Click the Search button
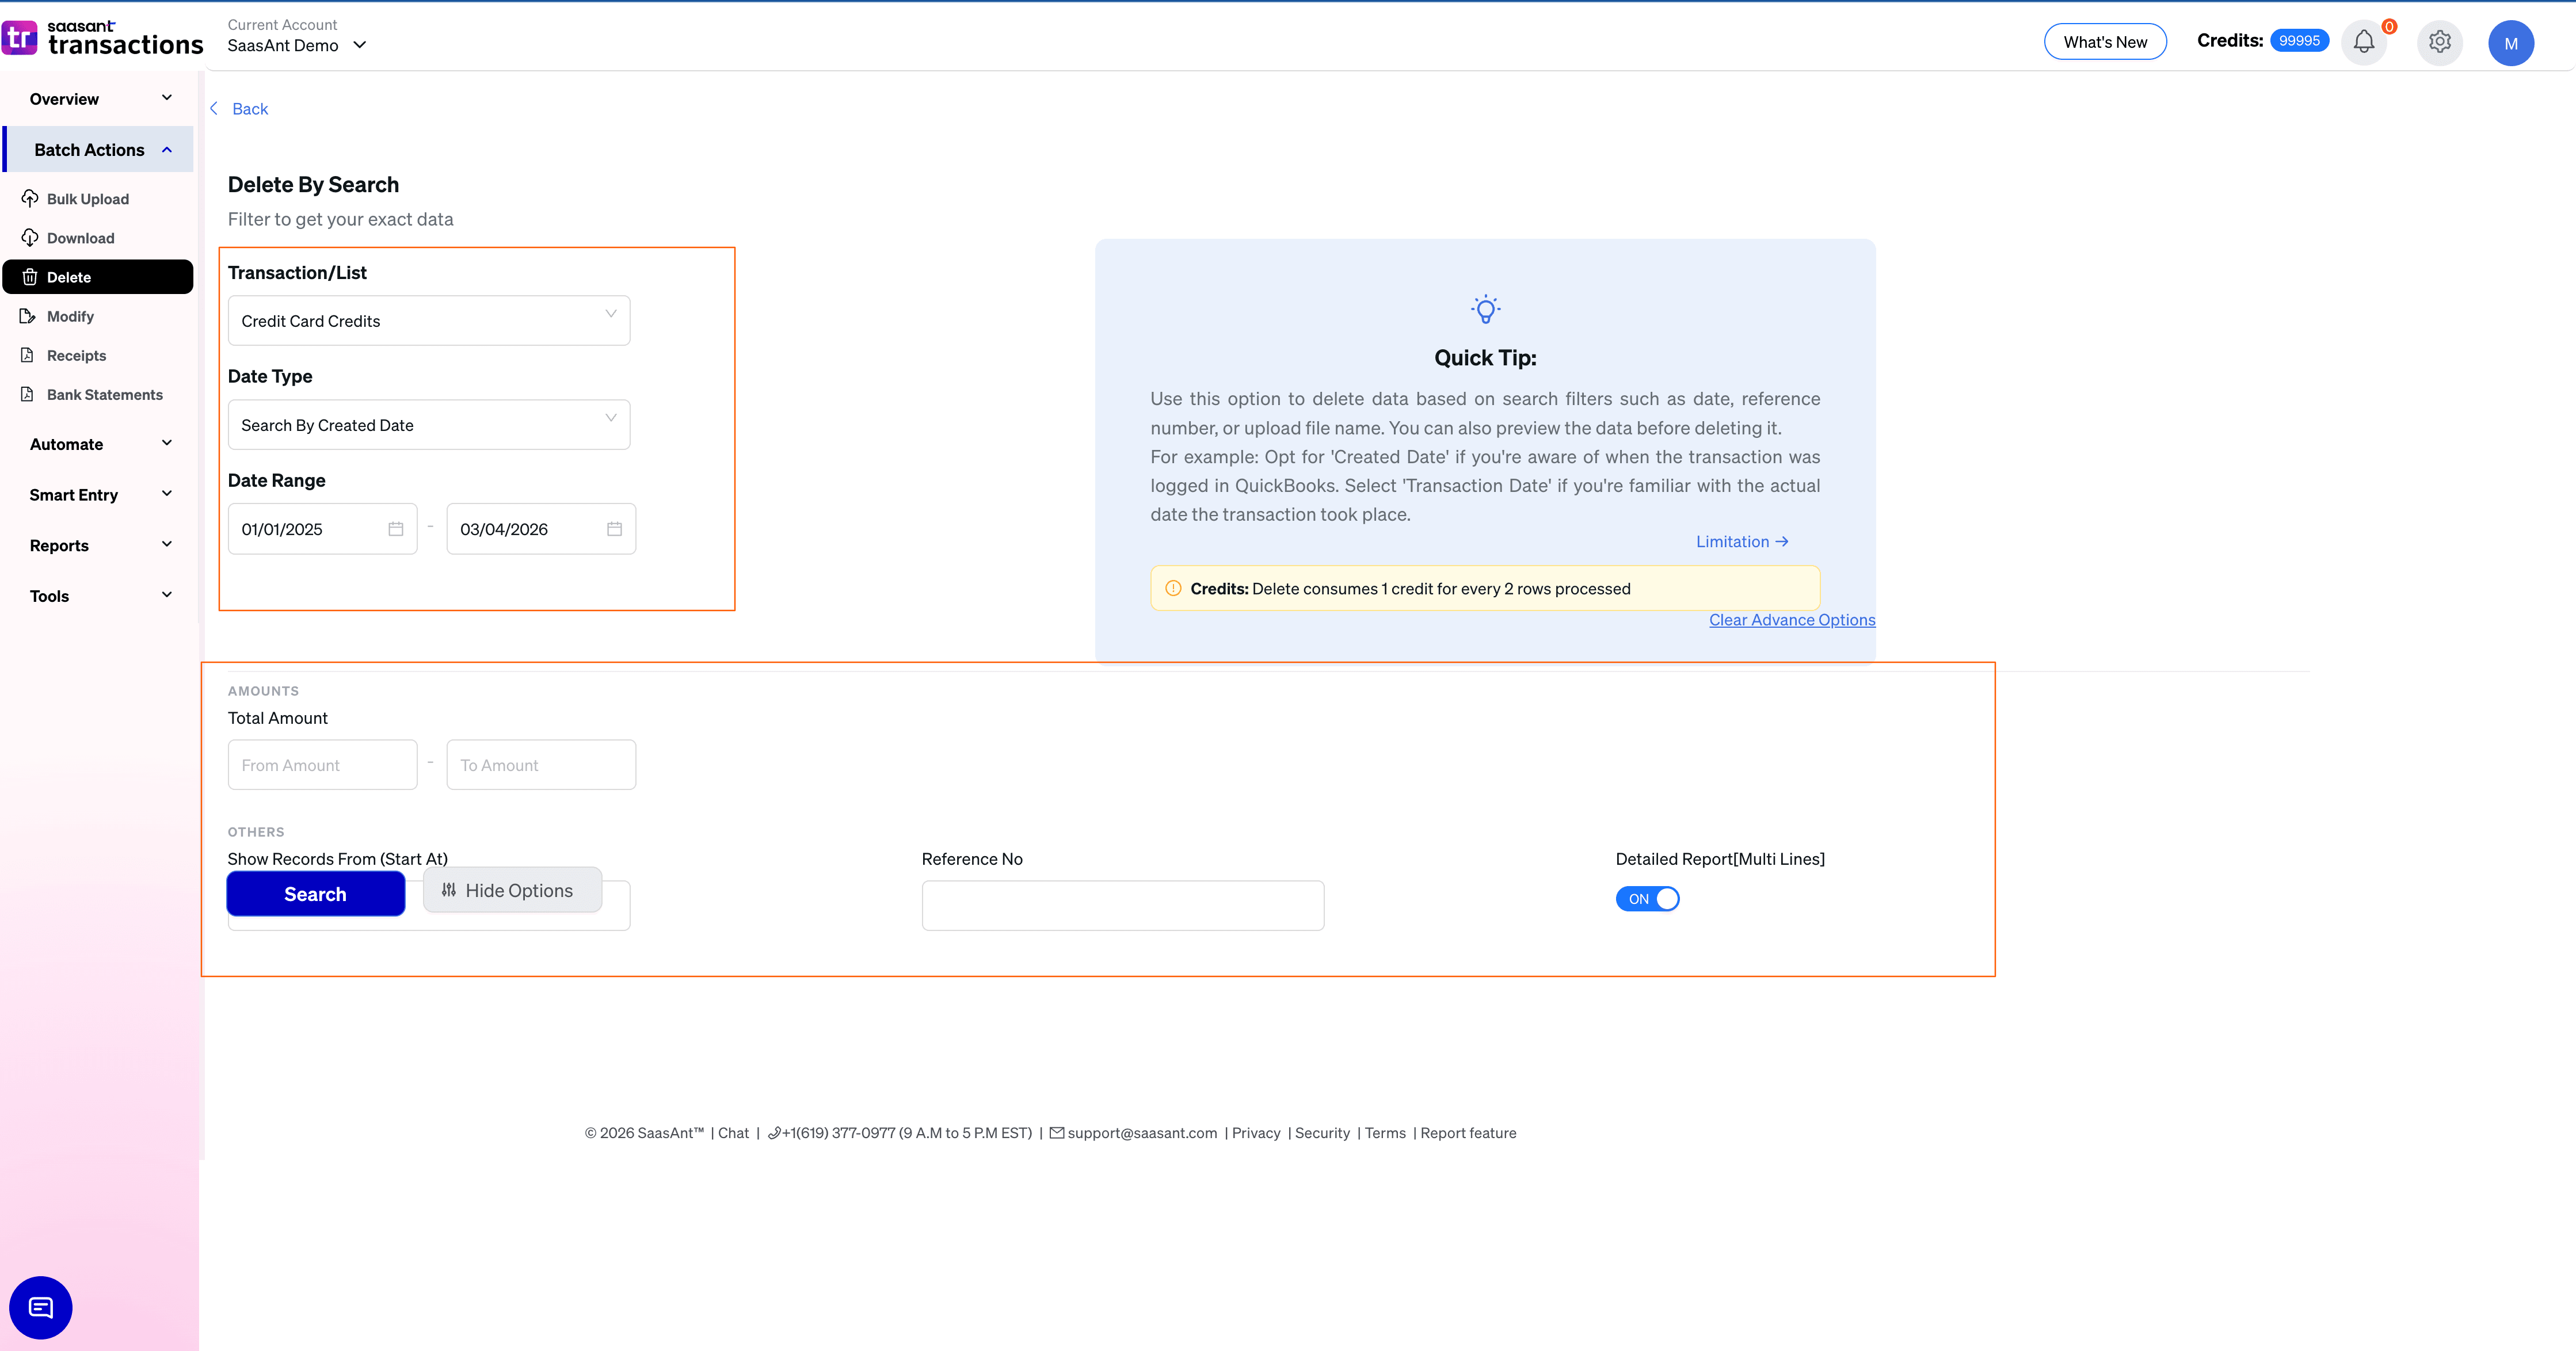Viewport: 2576px width, 1351px height. click(x=315, y=893)
